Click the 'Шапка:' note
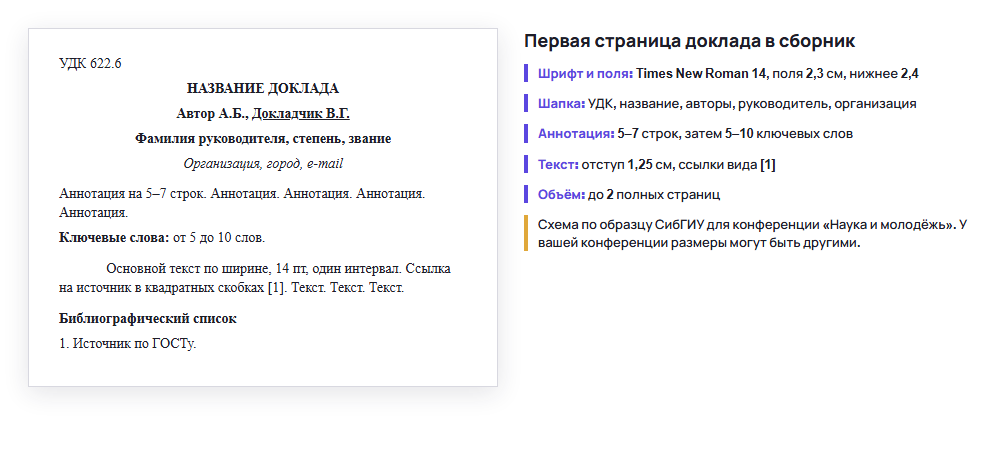Viewport: 1000px width, 460px height. pos(721,103)
